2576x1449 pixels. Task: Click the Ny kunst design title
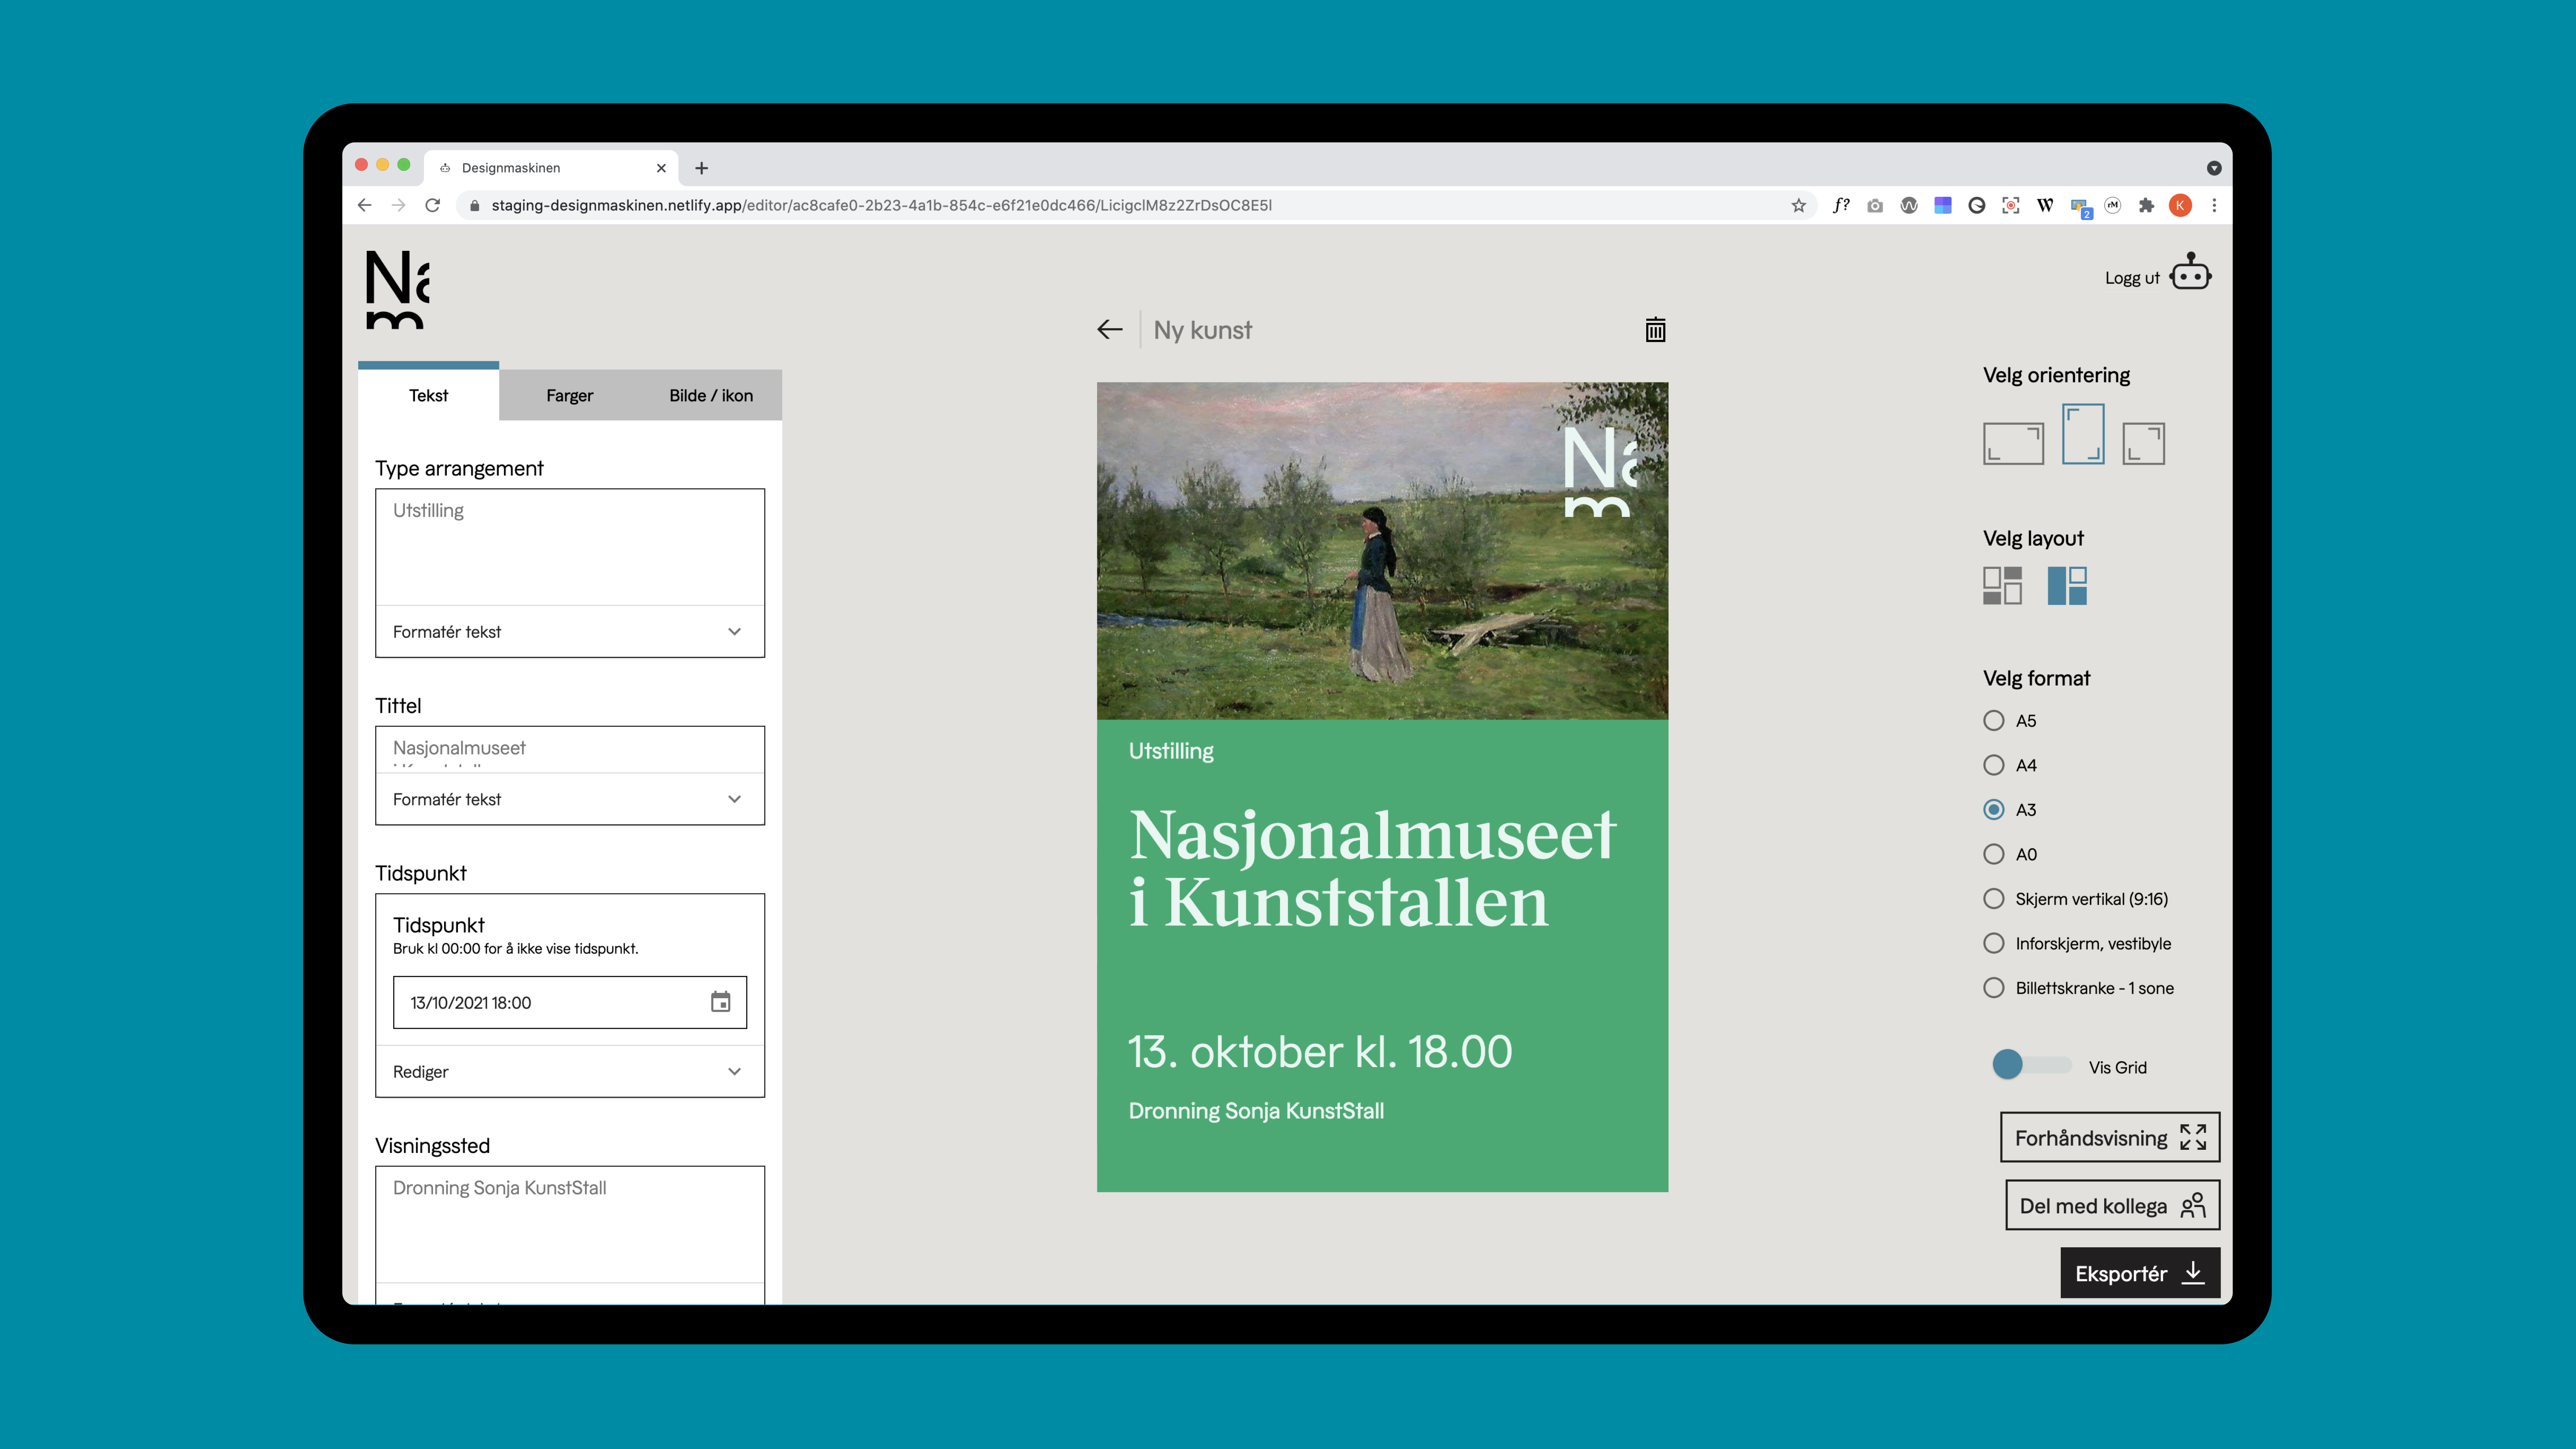point(1202,330)
